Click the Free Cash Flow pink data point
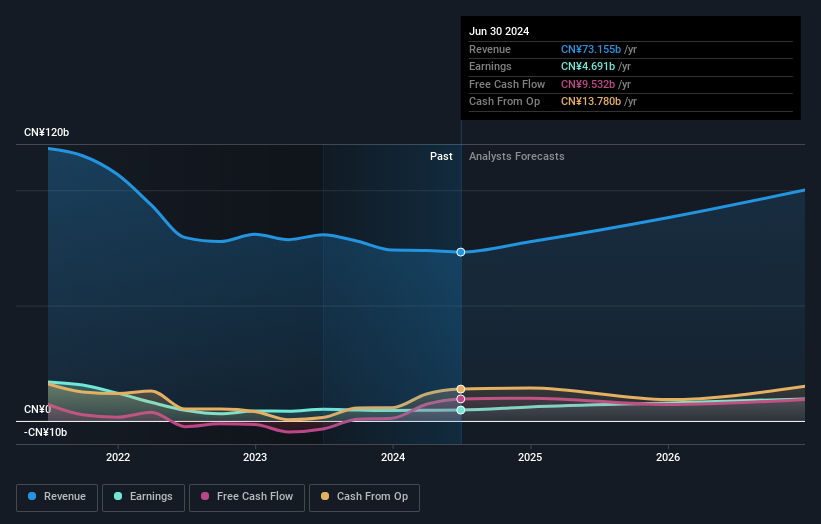The width and height of the screenshot is (821, 524). 461,399
